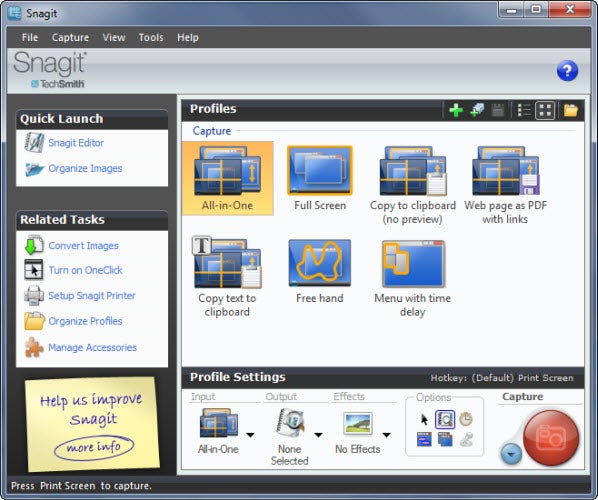Viewport: 598px width, 500px height.
Task: Toggle the timer capture option
Action: [x=466, y=420]
